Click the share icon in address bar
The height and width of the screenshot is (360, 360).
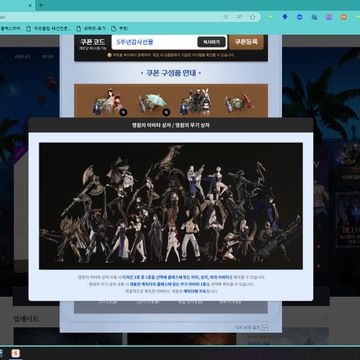click(x=239, y=17)
